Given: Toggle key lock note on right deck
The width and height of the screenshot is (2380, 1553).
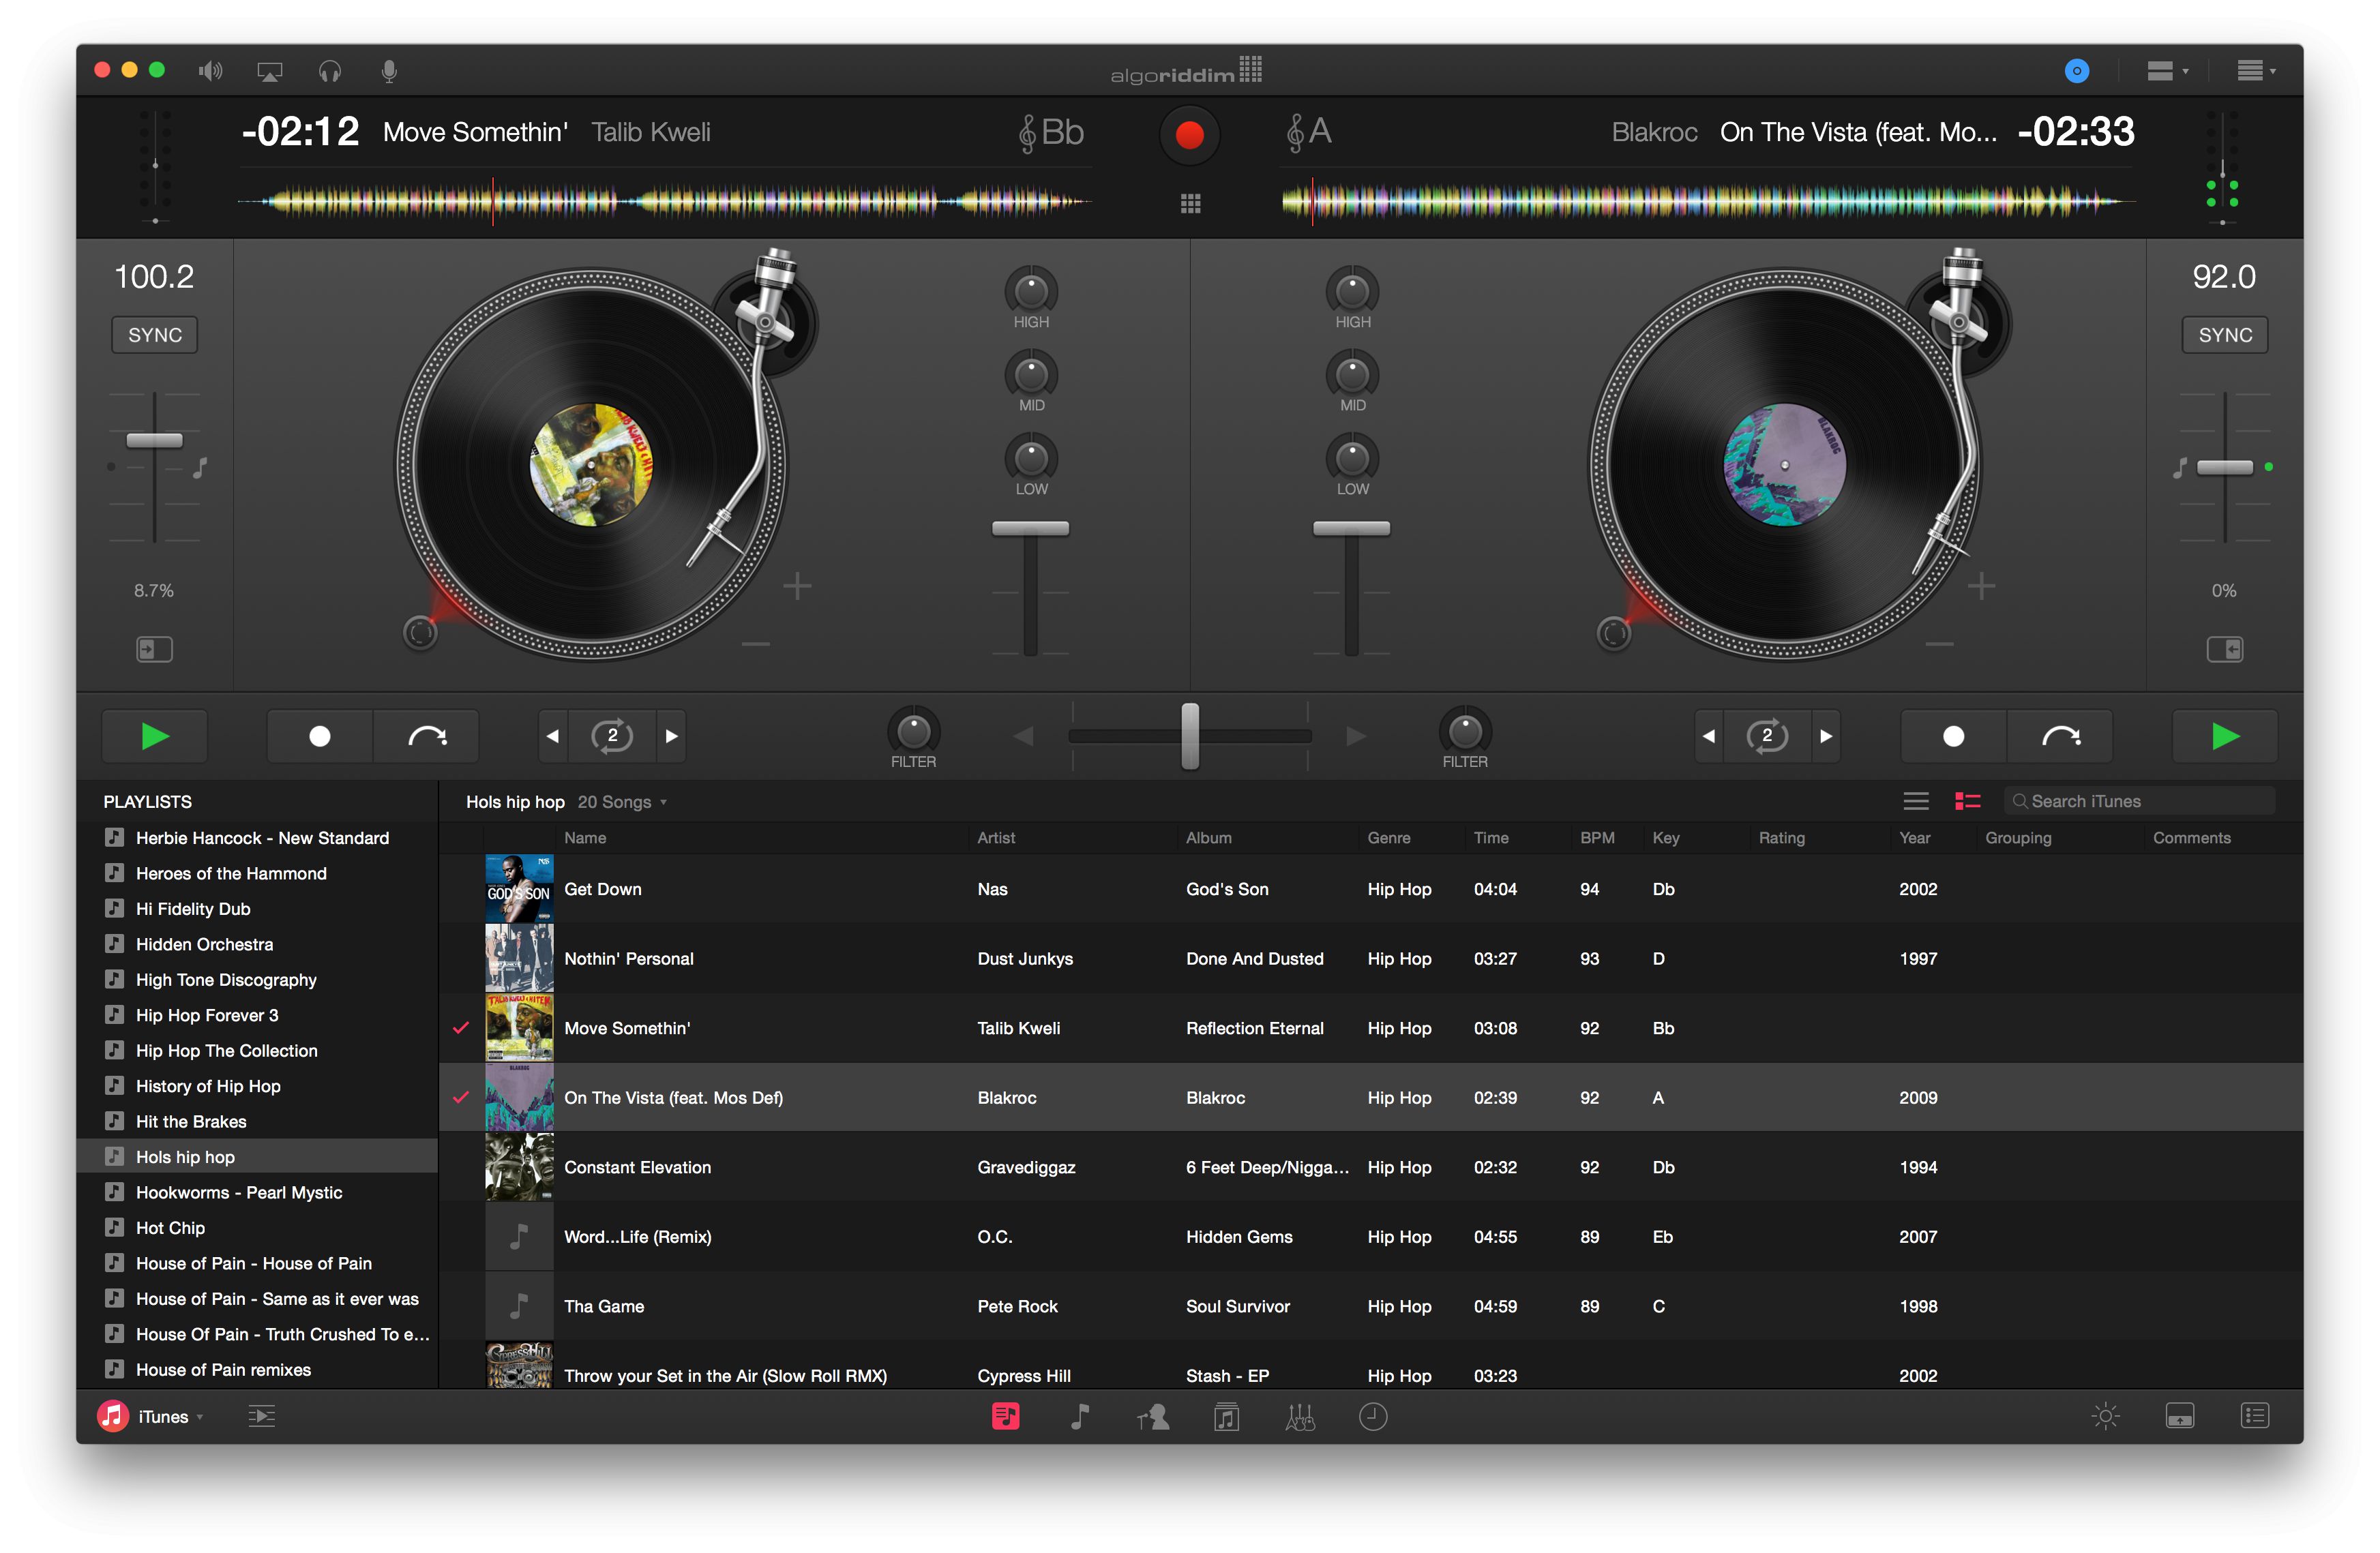Looking at the screenshot, I should [2180, 467].
